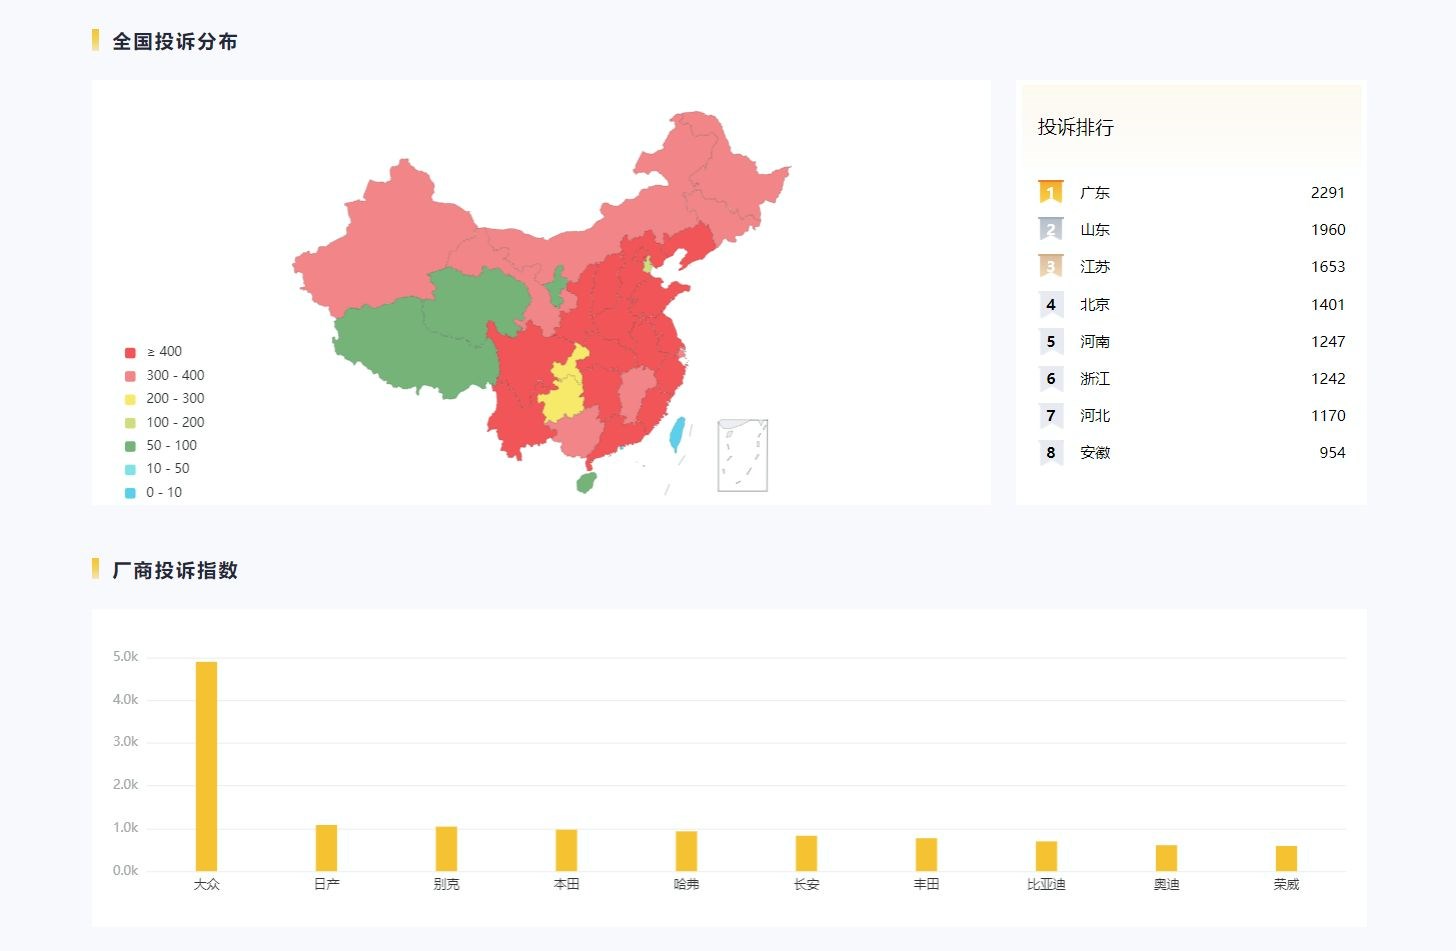Click the South China Sea inset box
Screen dimensions: 1456x951
pyautogui.click(x=743, y=455)
